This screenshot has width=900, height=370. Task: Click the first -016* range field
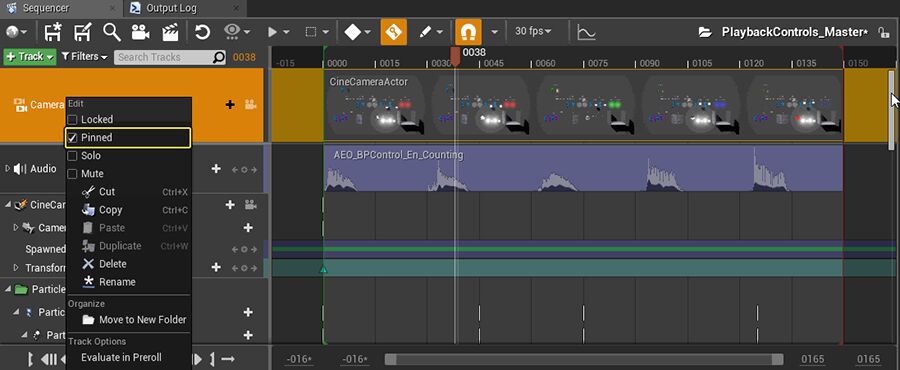click(x=299, y=360)
